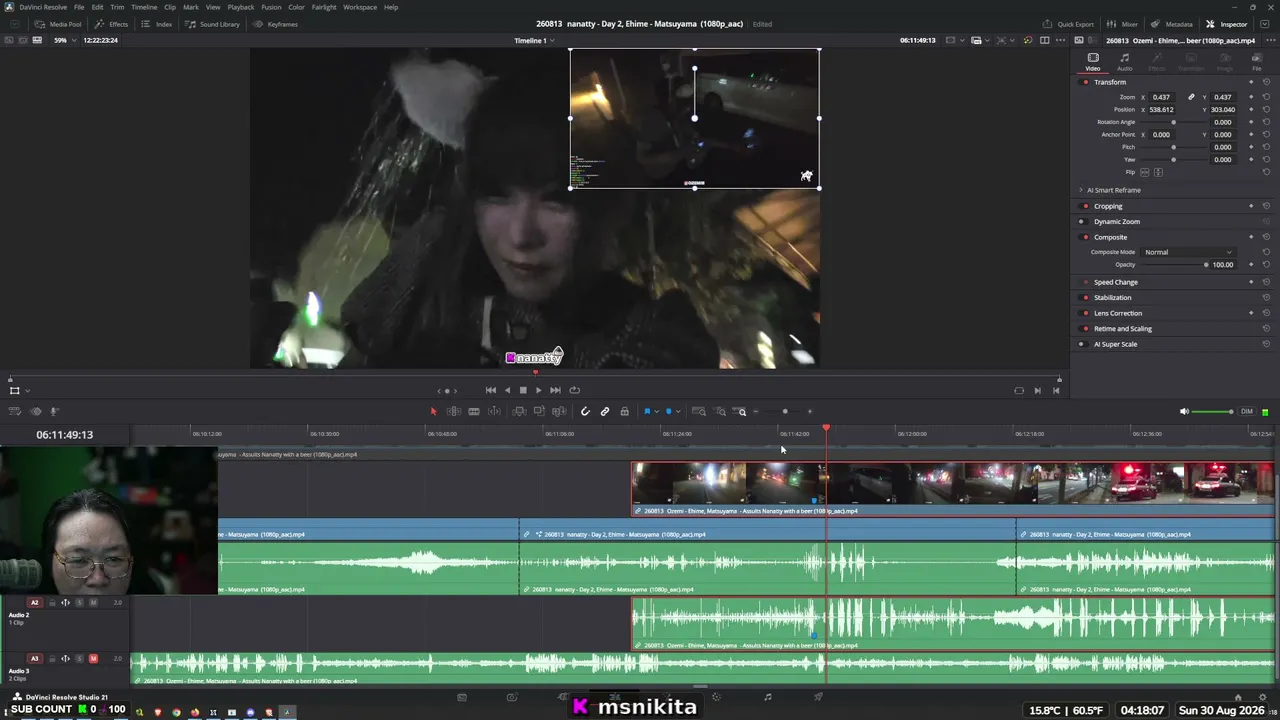Open the Mixer panel
Image resolution: width=1280 pixels, height=720 pixels.
pos(1124,24)
